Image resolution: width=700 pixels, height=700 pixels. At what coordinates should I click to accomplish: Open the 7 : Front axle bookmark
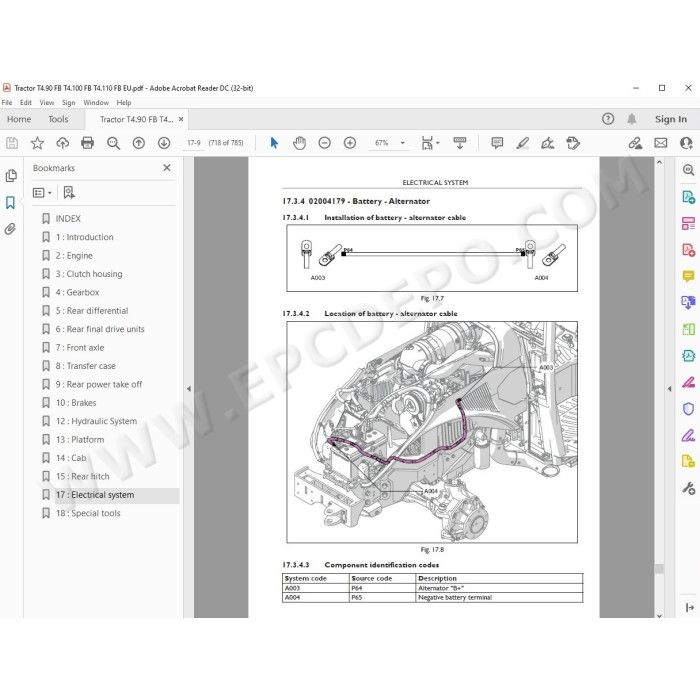79,348
